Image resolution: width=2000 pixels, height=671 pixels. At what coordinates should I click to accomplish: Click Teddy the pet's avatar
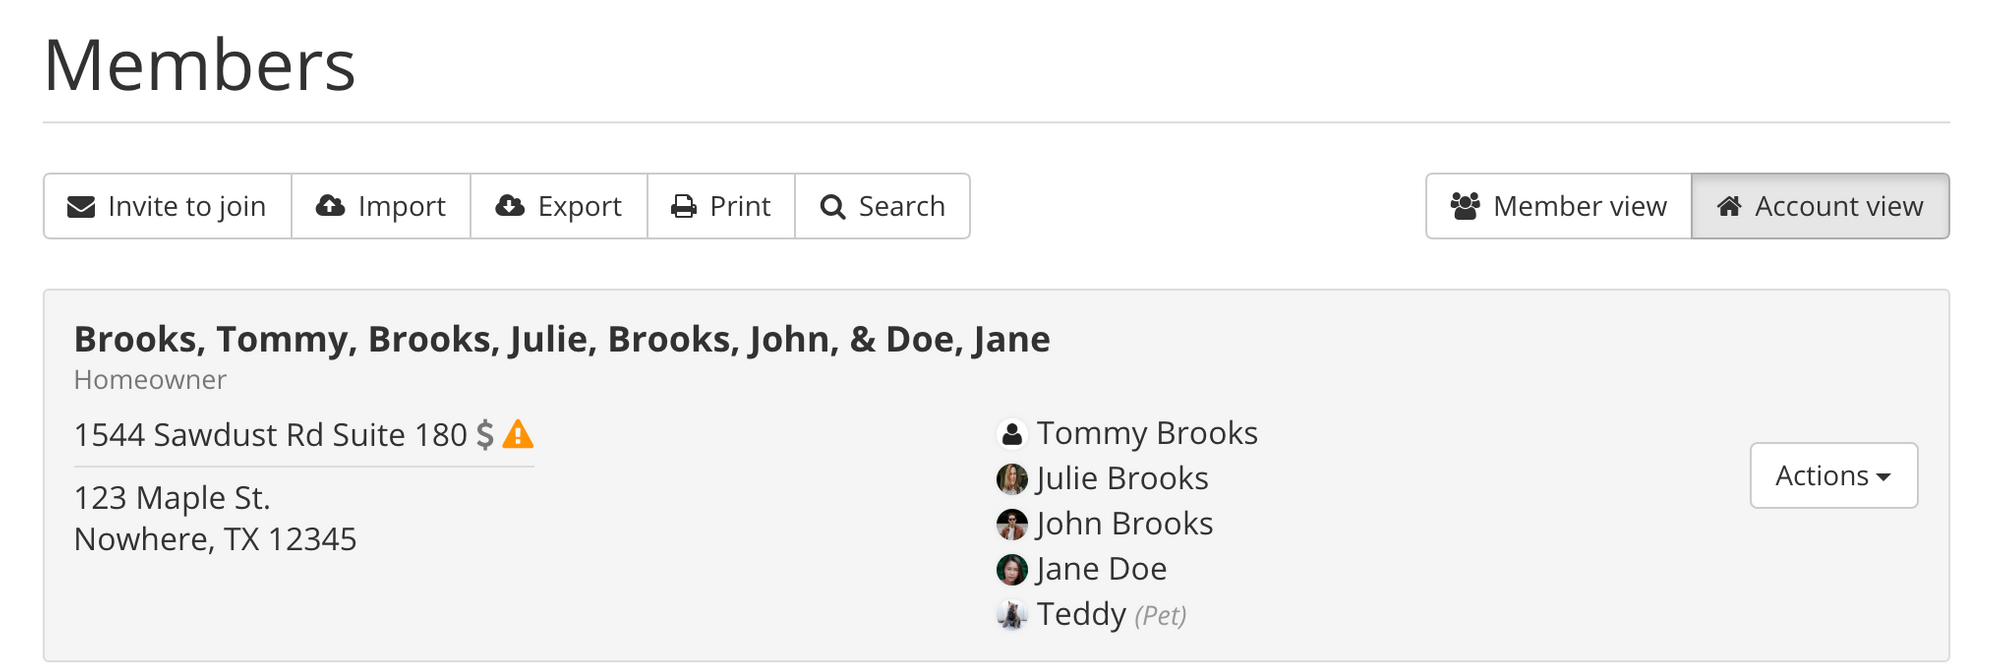[1012, 614]
